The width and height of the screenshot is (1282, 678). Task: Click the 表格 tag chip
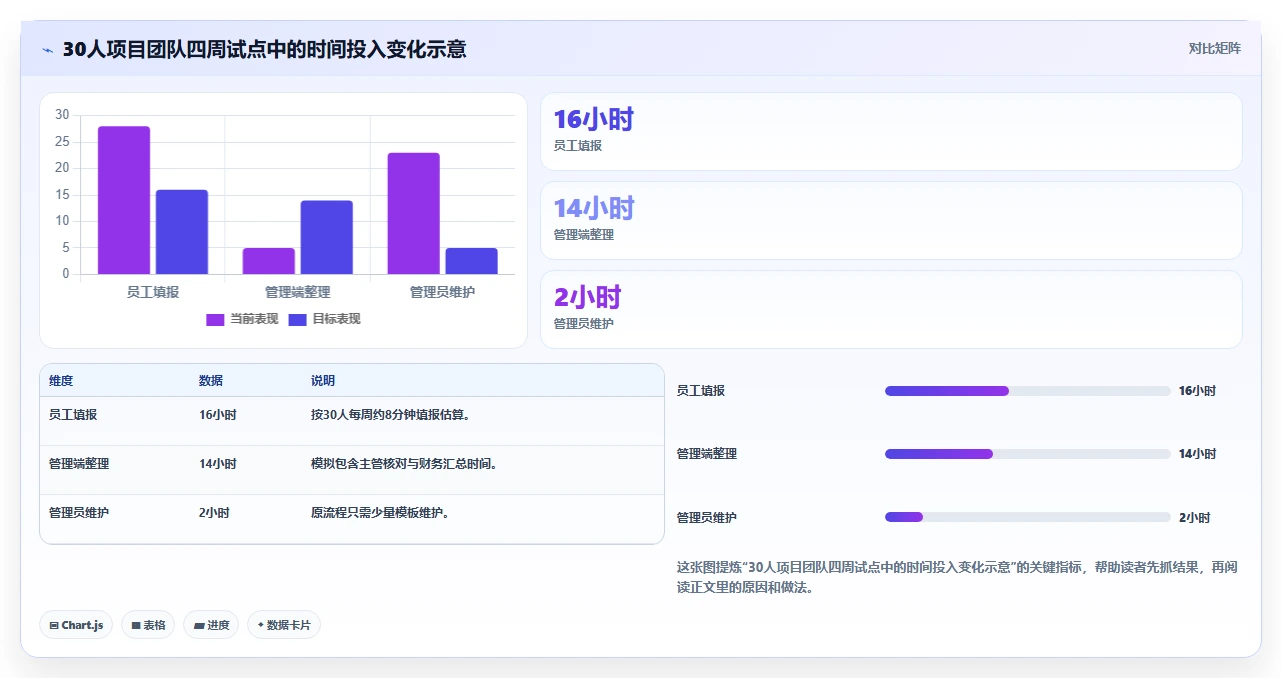148,625
